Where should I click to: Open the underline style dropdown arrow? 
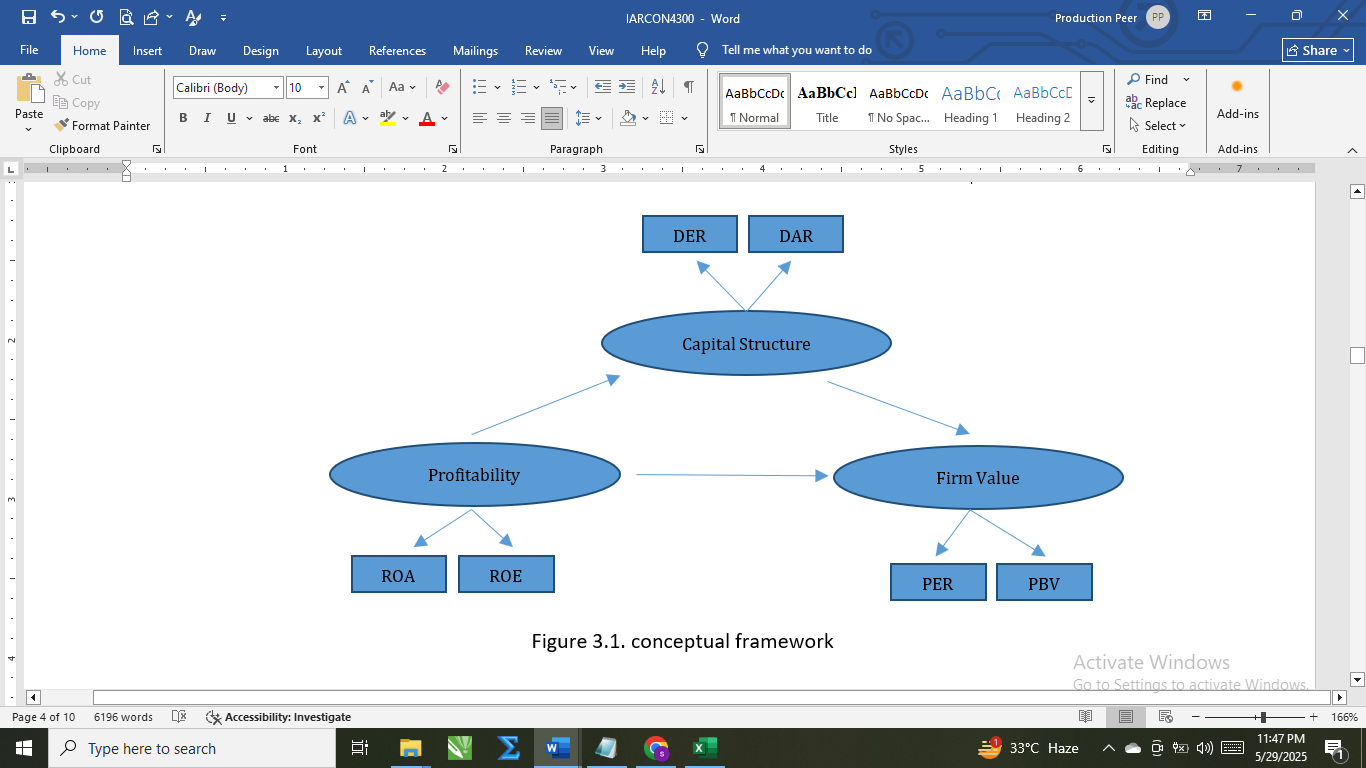pos(247,118)
